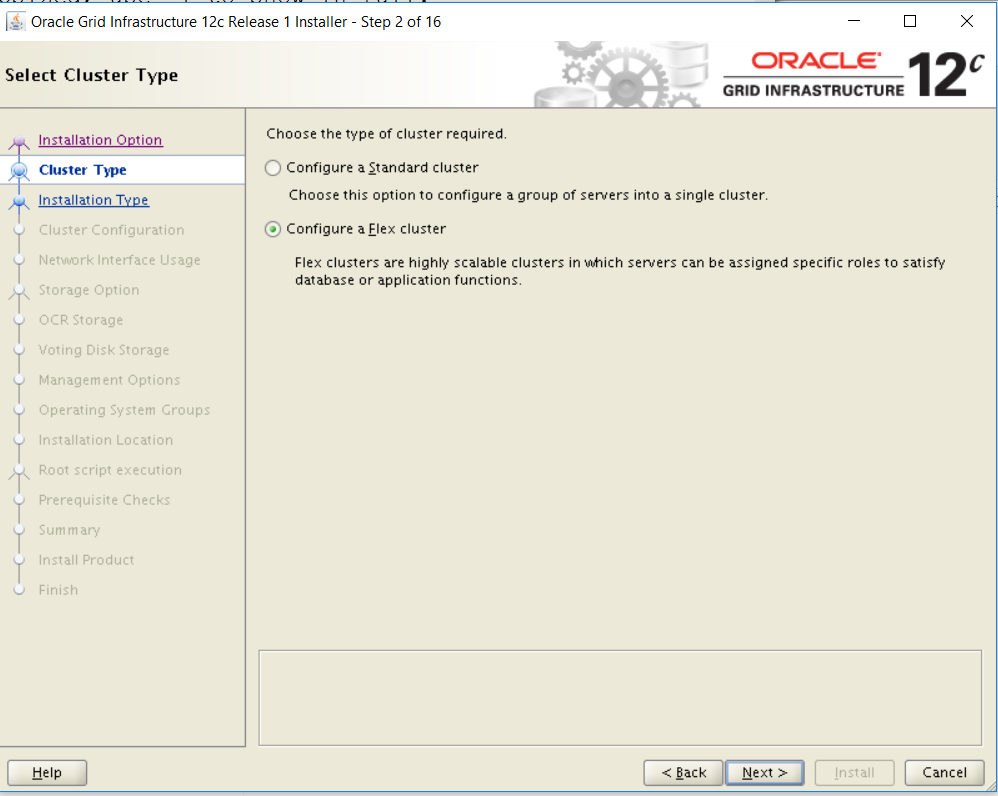Click the Installation Location step label
The width and height of the screenshot is (998, 796).
pyautogui.click(x=106, y=440)
